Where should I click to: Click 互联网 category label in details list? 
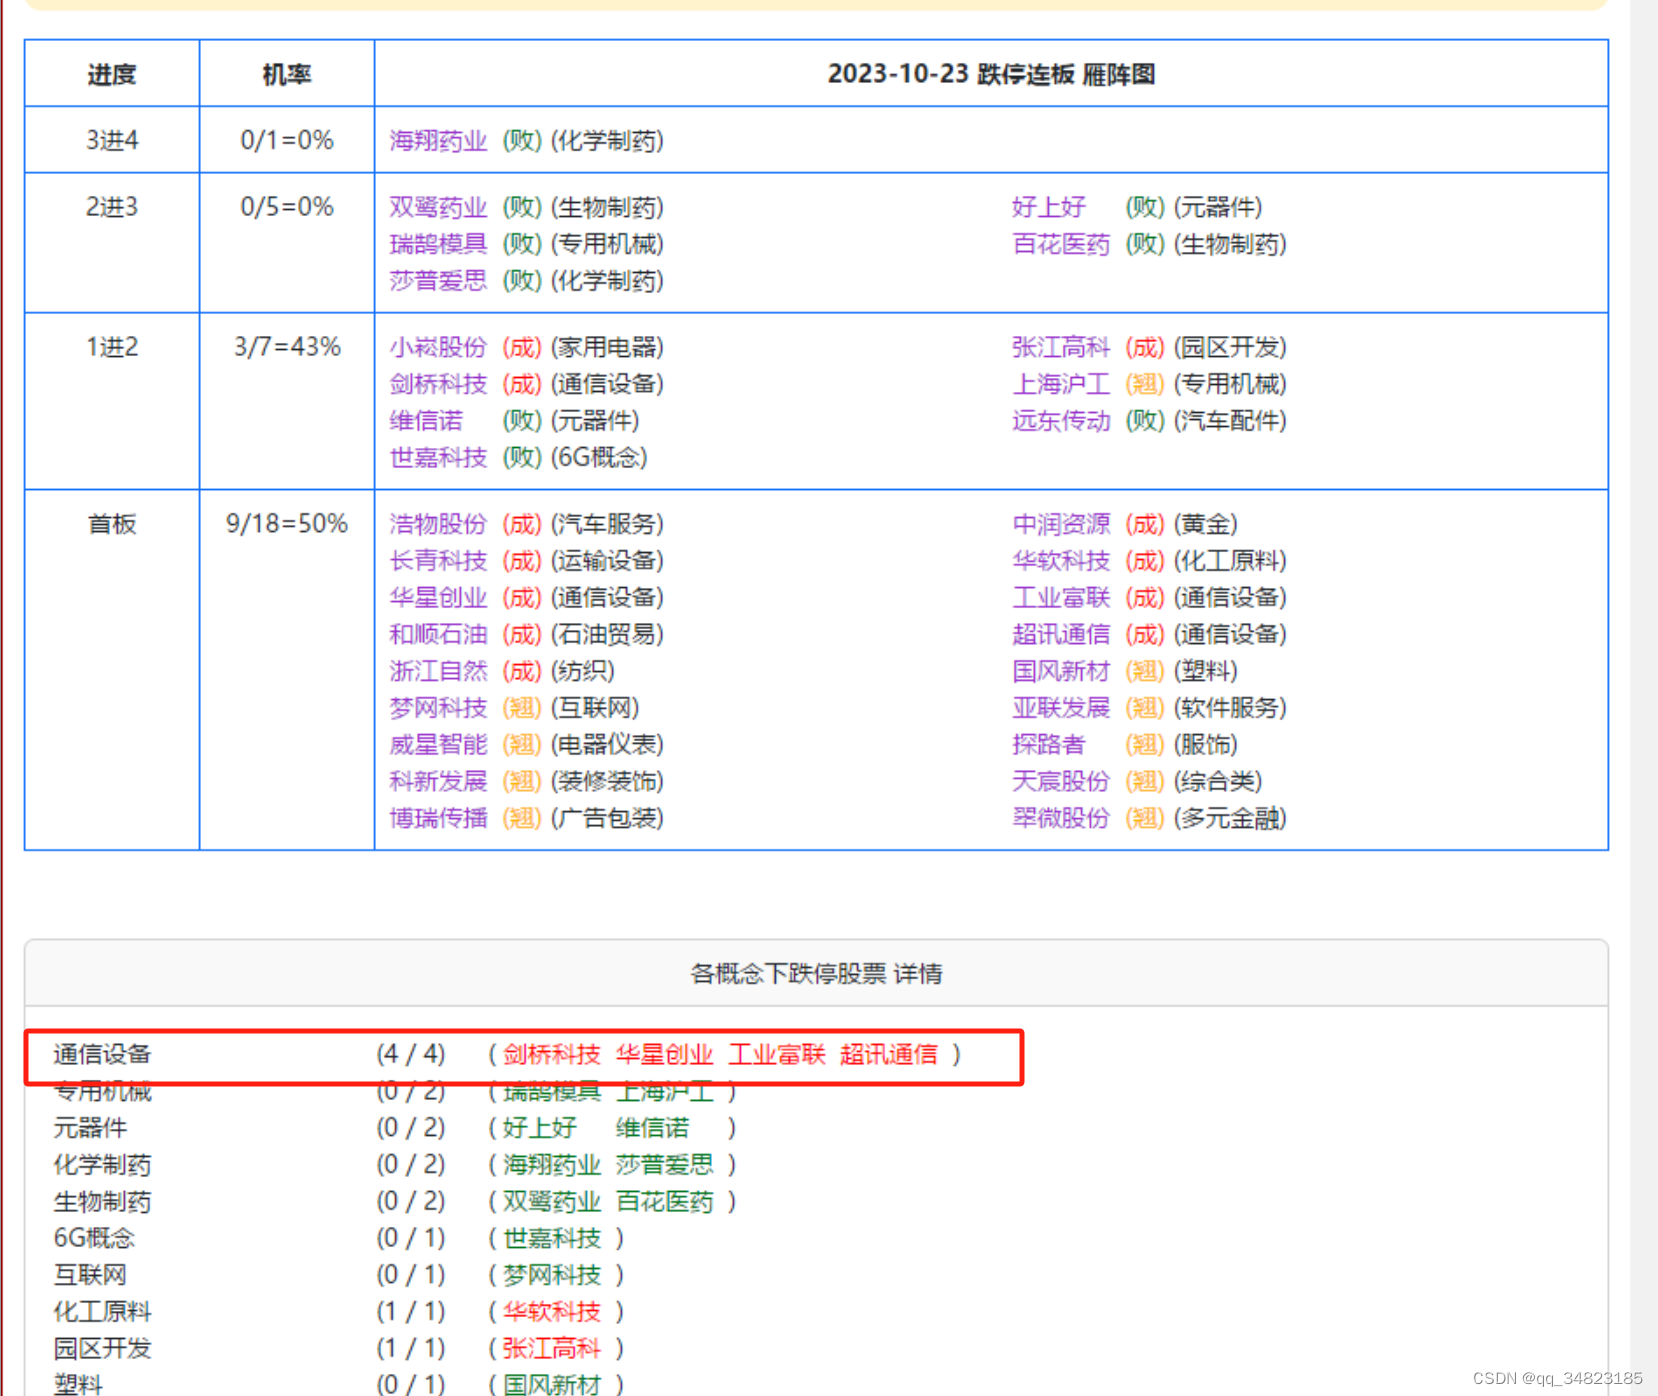point(90,1275)
